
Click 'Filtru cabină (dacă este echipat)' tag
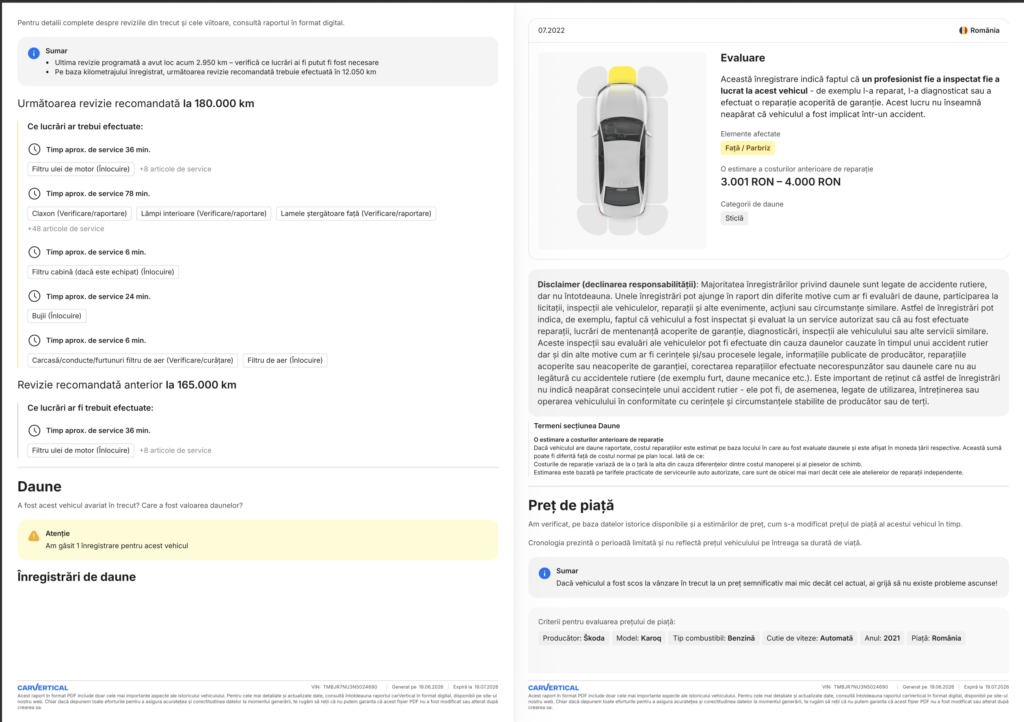[103, 272]
